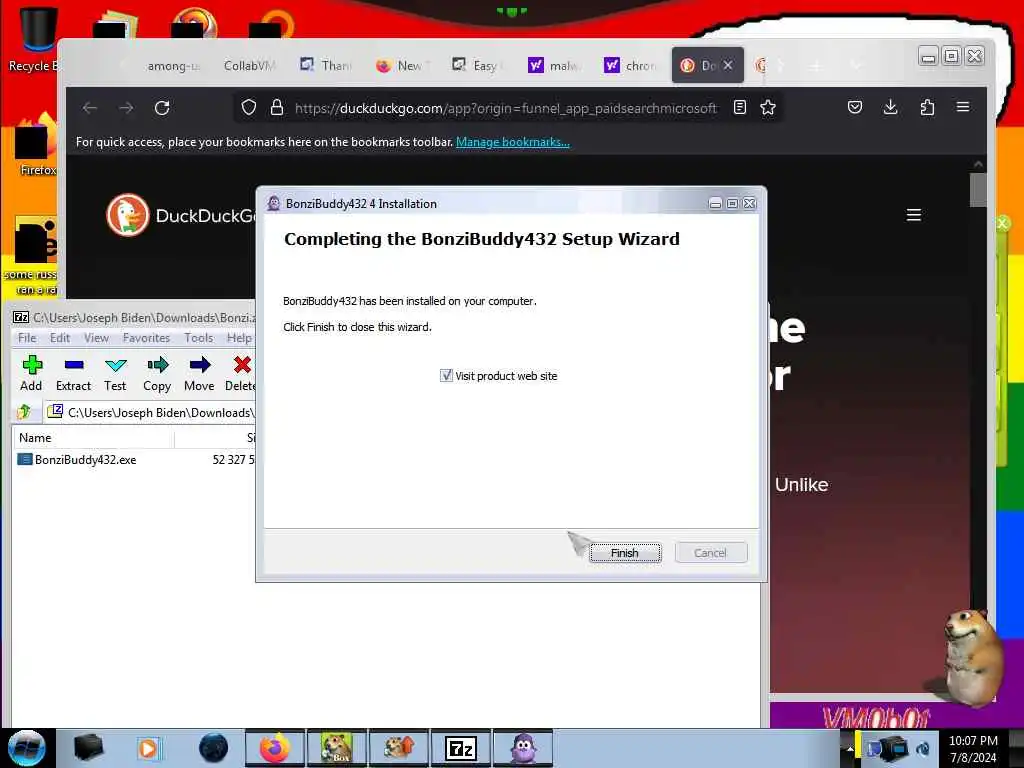1024x768 pixels.
Task: Open the media player taskbar icon
Action: click(x=148, y=748)
